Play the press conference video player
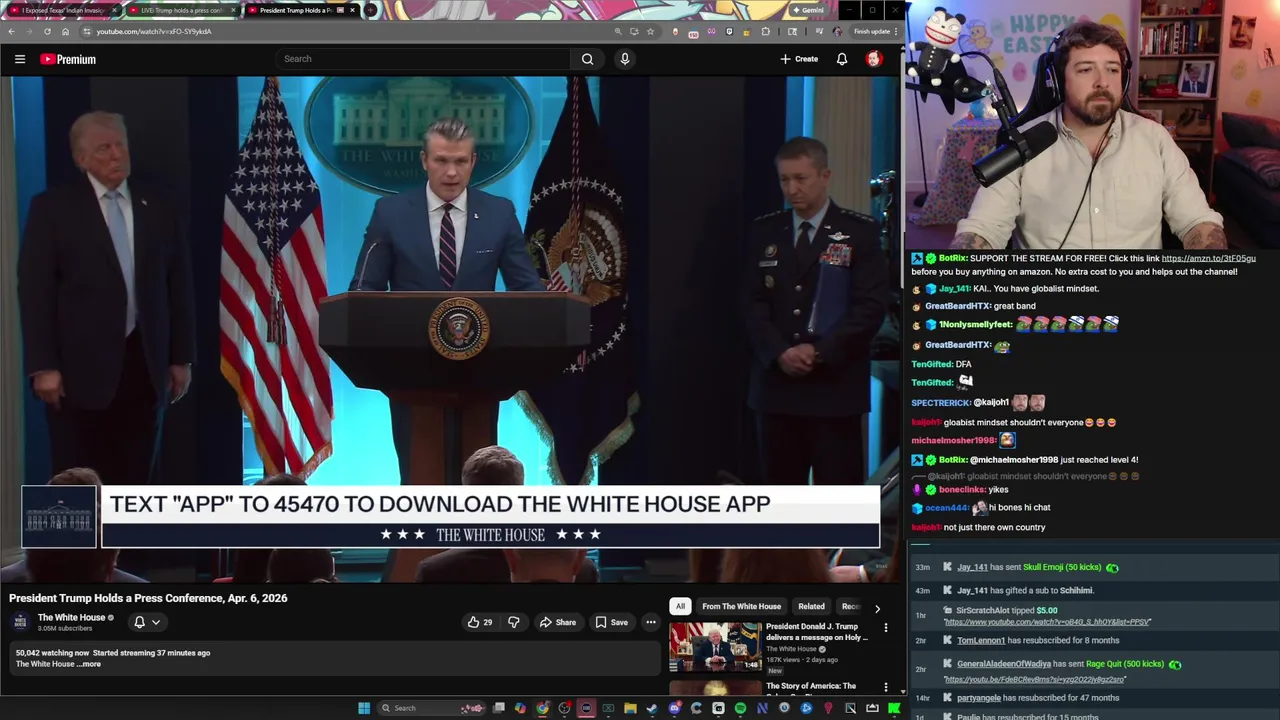The image size is (1280, 720). pos(450,330)
